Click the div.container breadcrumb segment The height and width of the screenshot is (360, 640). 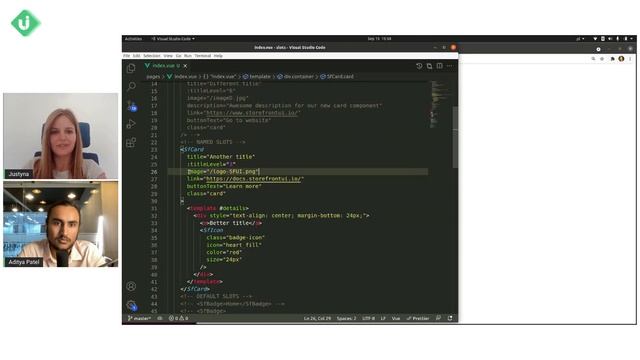point(296,76)
